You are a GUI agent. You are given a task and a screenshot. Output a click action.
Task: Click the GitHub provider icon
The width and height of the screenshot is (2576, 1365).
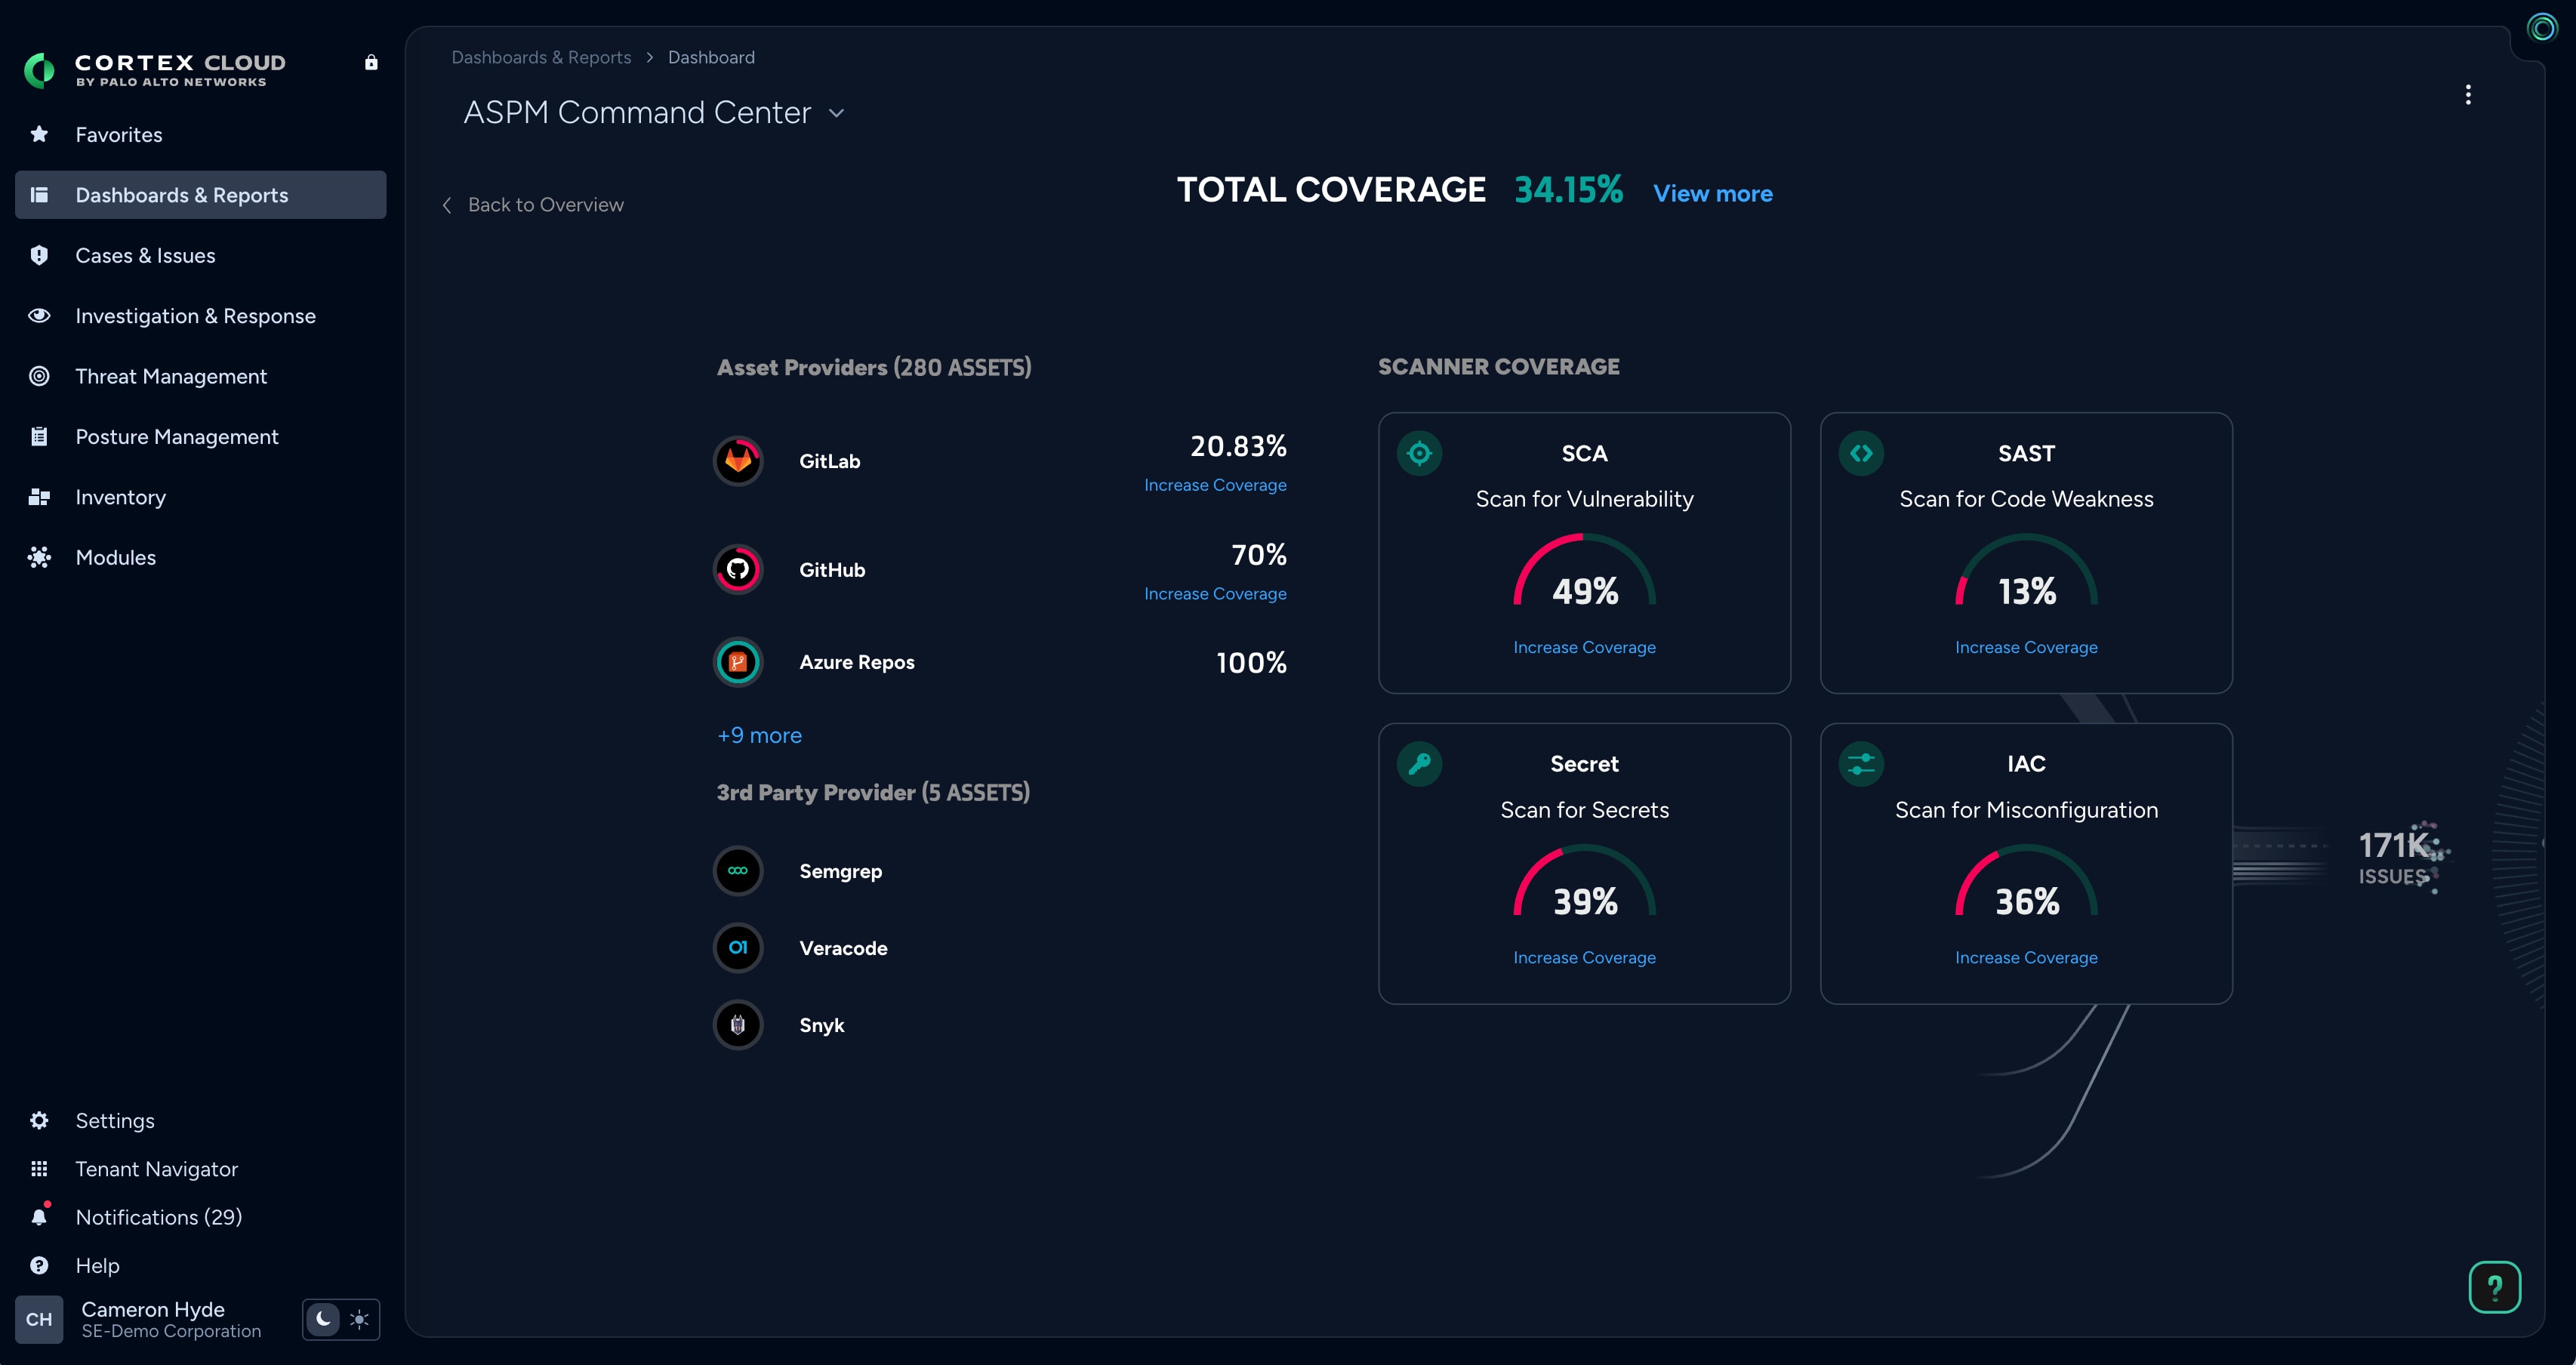(x=738, y=570)
